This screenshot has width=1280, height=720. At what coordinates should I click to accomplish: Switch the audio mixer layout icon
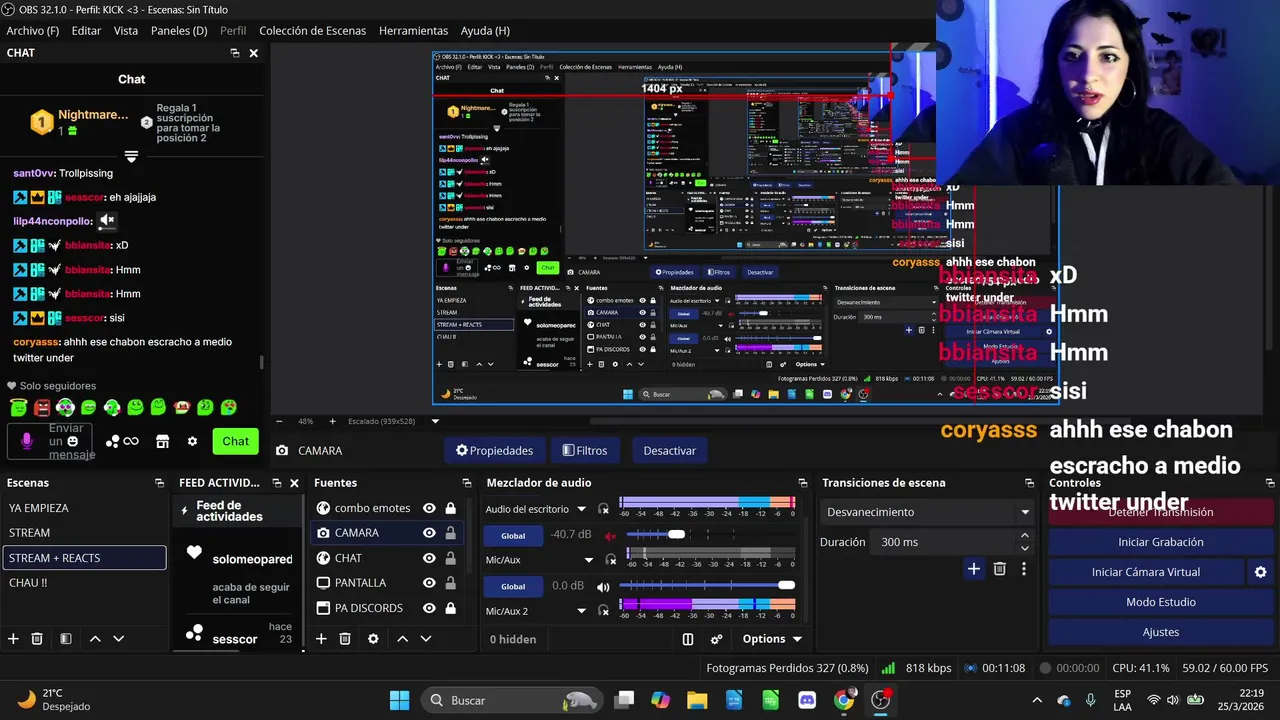coord(688,639)
